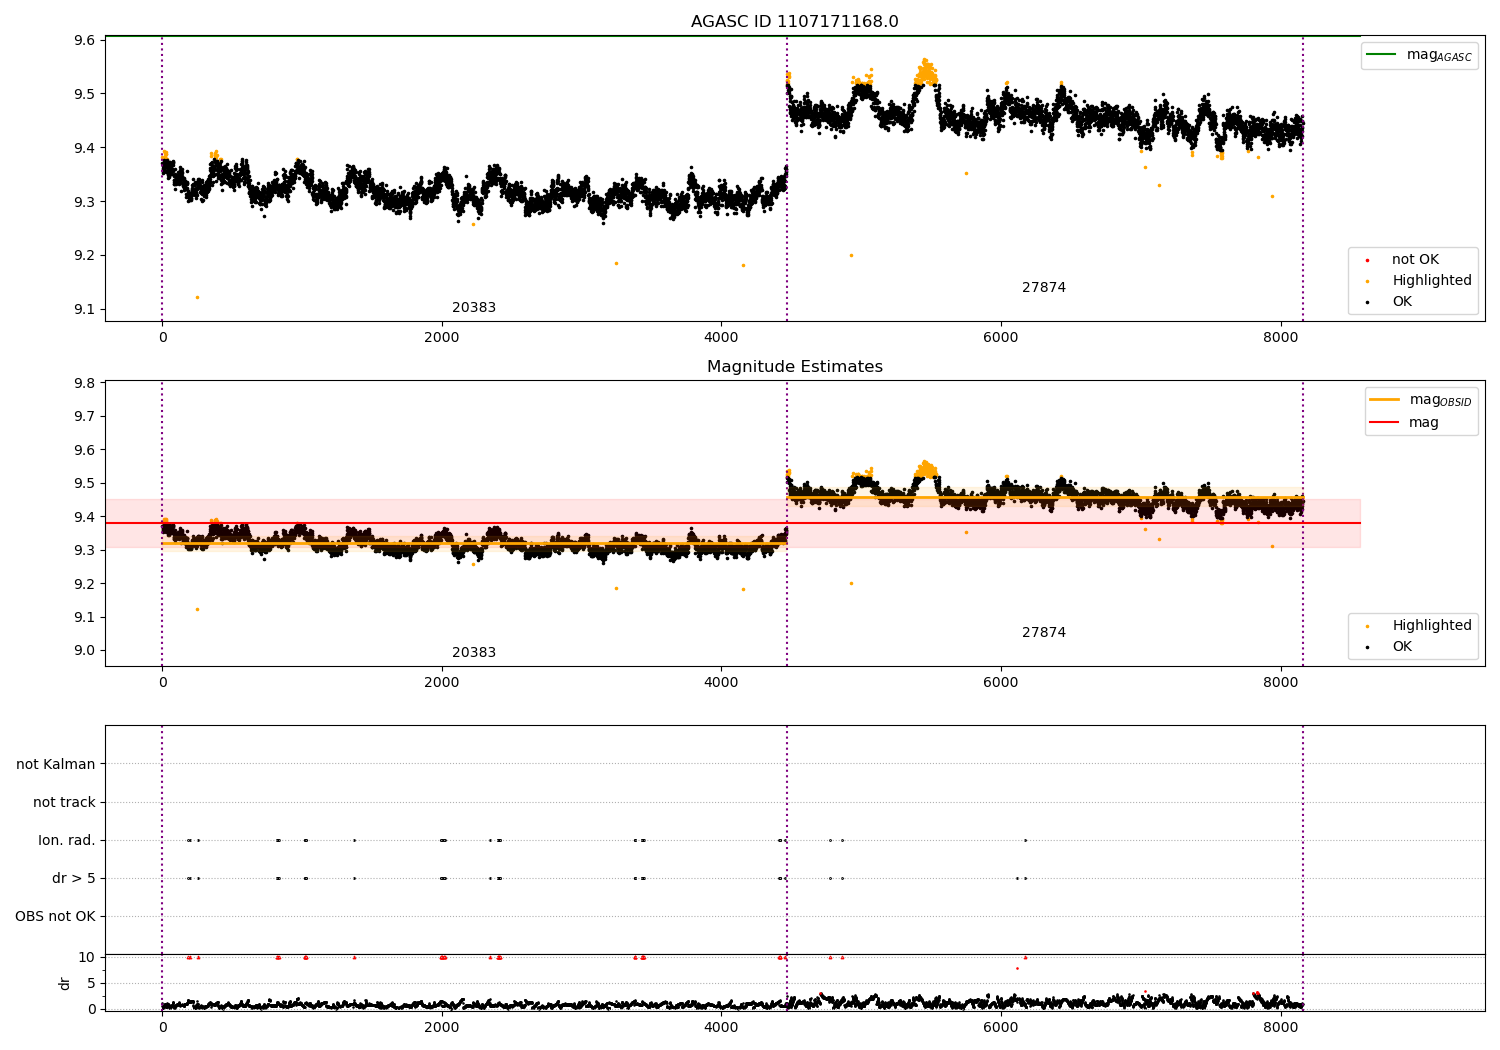Click the 'Ion. rad.' axis label
Screen dimensions: 1500x1050
point(67,840)
